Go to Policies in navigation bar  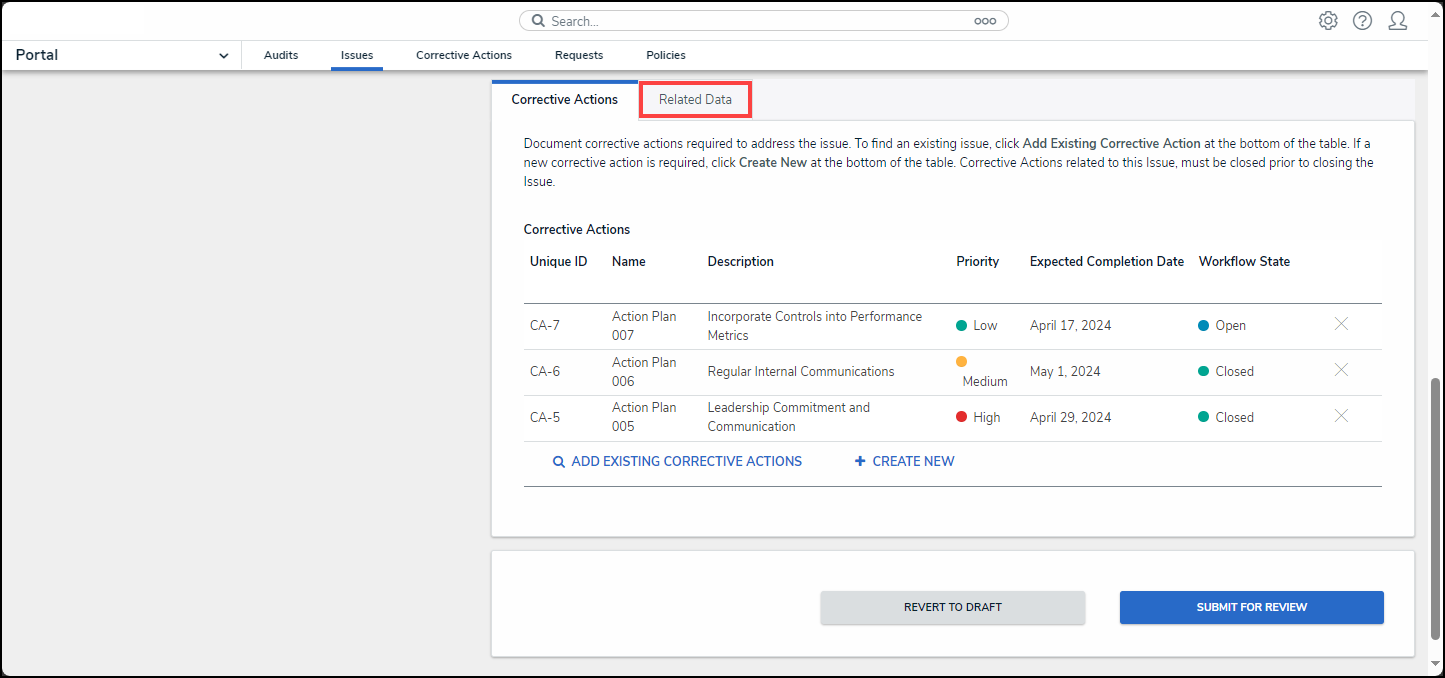pyautogui.click(x=666, y=56)
